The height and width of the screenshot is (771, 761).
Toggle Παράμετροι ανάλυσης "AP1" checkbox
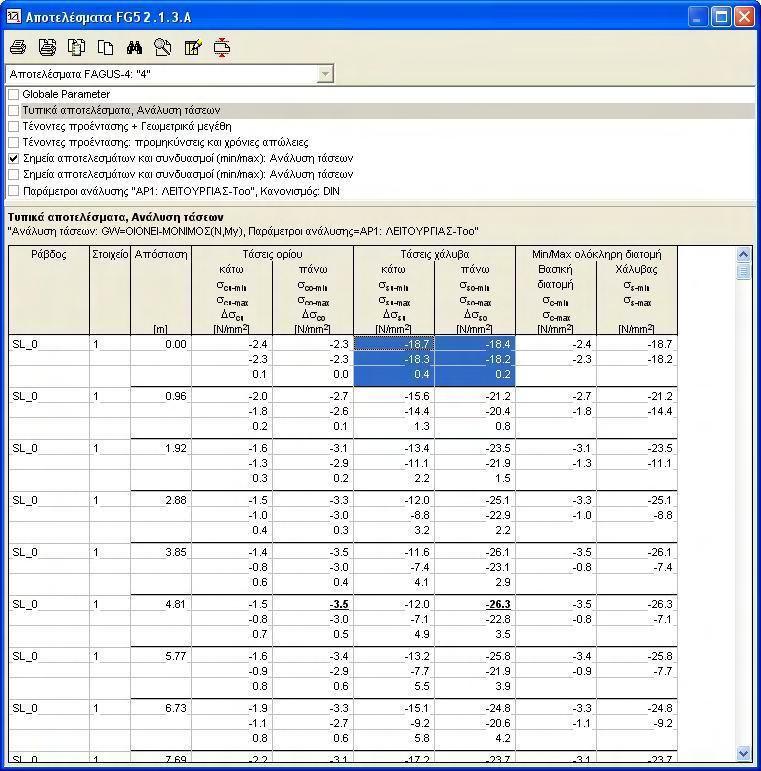pyautogui.click(x=14, y=191)
